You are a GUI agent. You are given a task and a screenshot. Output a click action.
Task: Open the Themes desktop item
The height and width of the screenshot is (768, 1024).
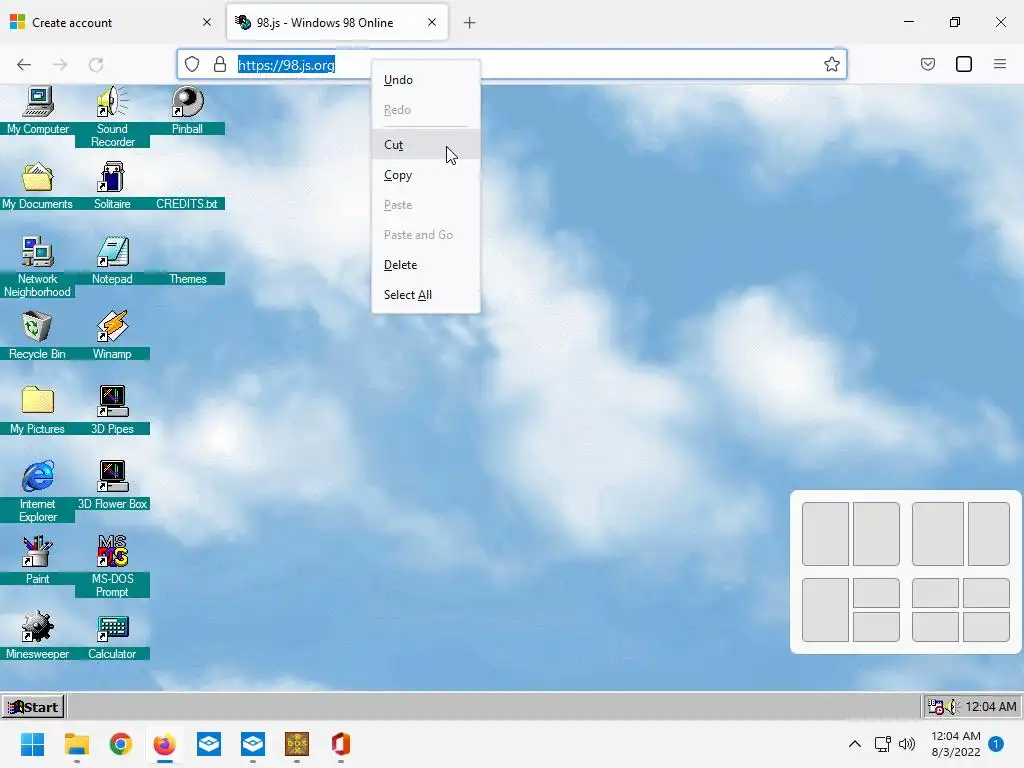tap(187, 279)
